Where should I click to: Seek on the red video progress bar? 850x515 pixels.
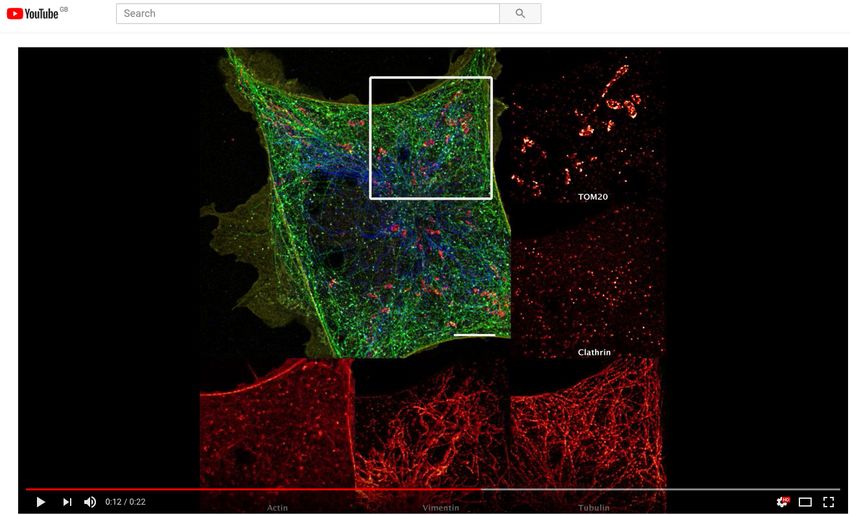pyautogui.click(x=433, y=490)
